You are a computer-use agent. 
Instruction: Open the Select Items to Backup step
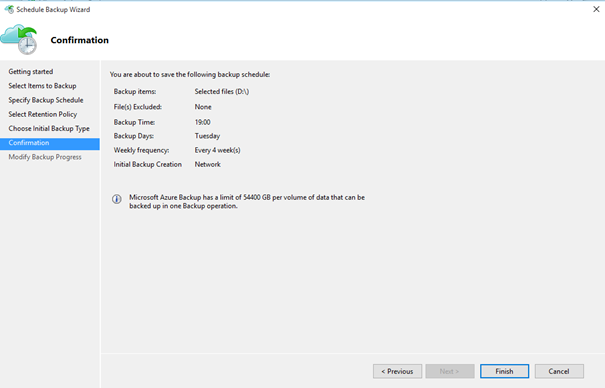[x=42, y=86]
